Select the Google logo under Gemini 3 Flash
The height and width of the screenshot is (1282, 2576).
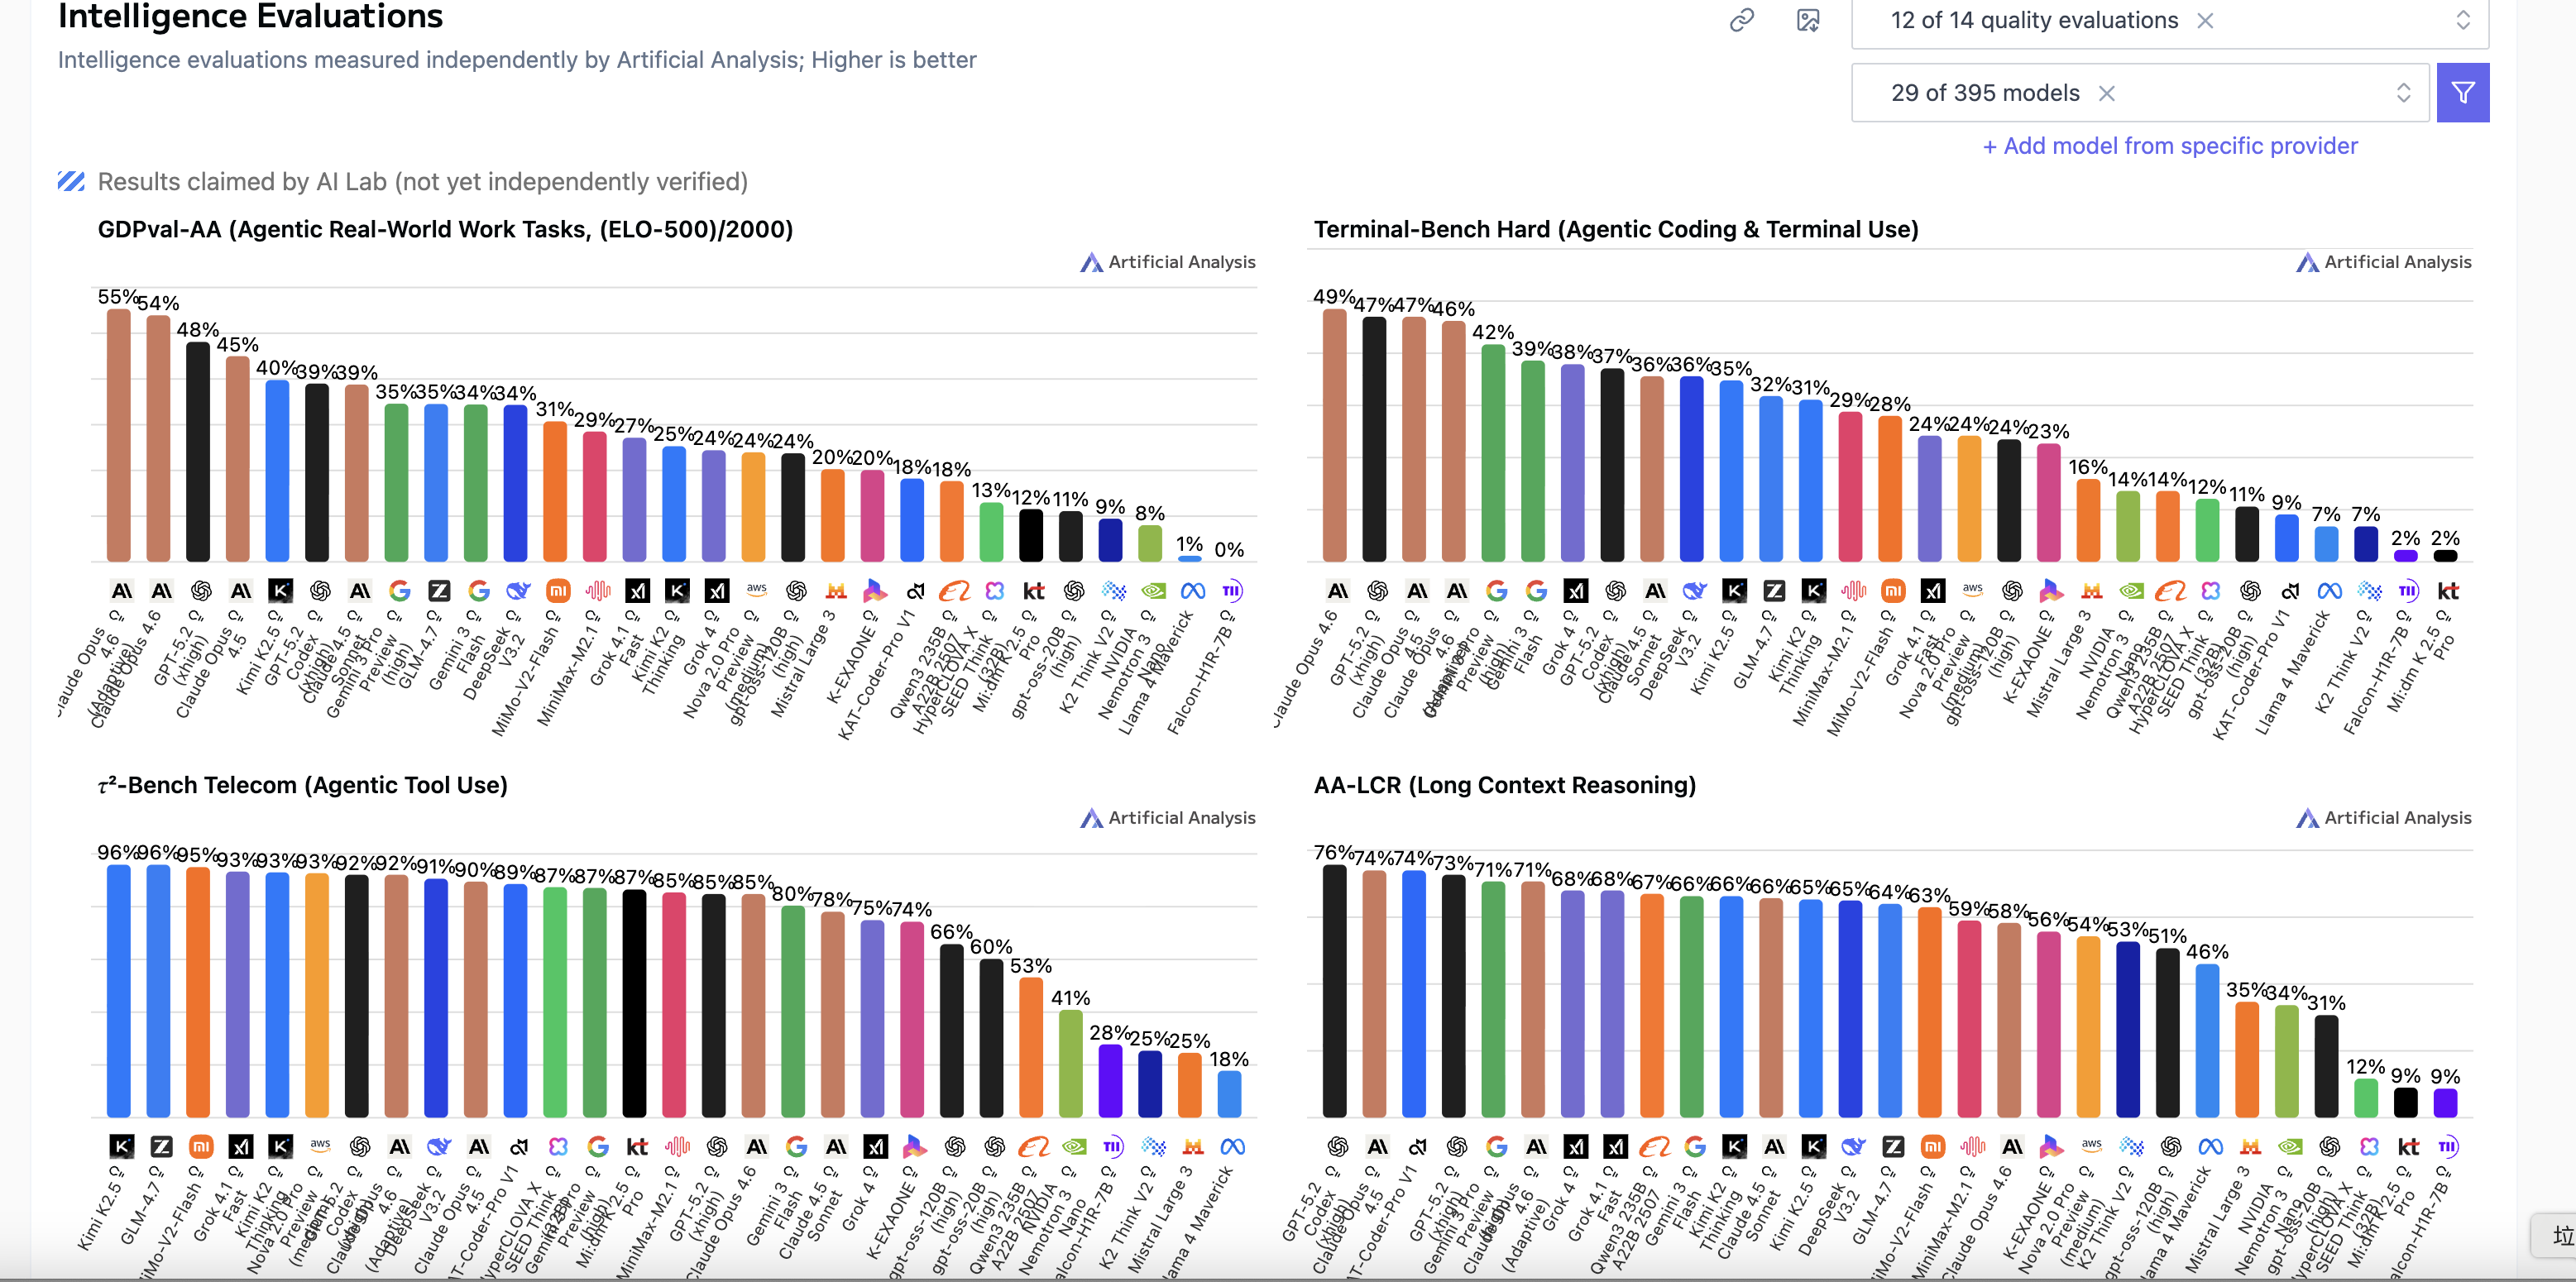tap(479, 591)
